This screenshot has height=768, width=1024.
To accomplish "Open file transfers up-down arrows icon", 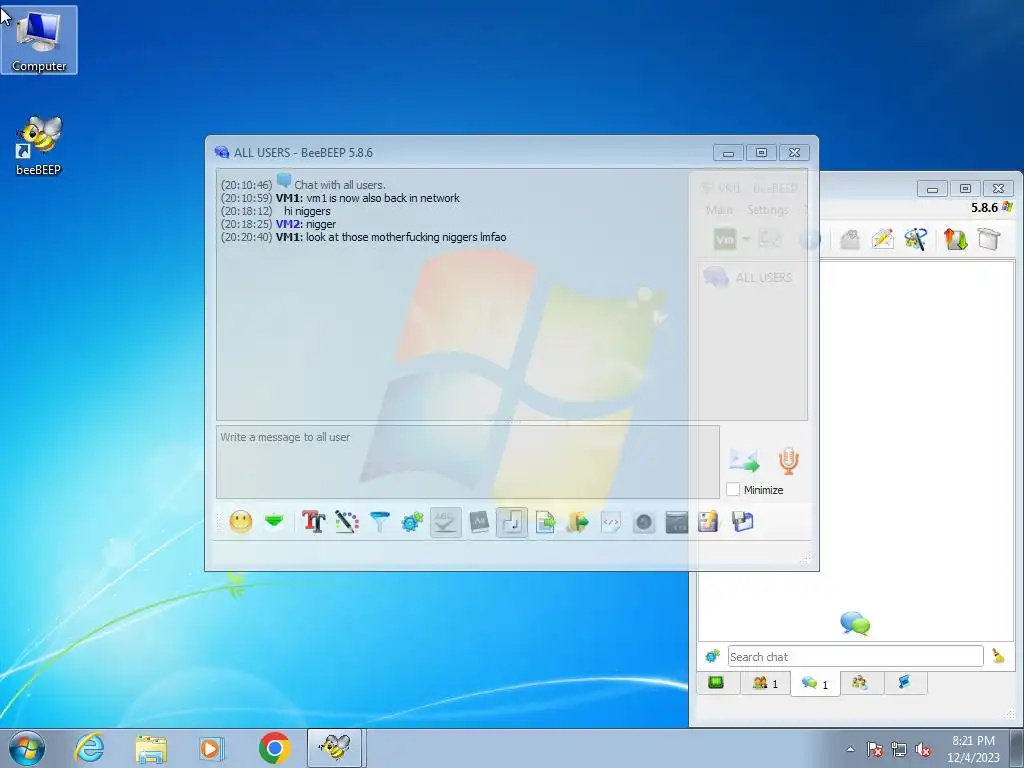I will click(955, 239).
